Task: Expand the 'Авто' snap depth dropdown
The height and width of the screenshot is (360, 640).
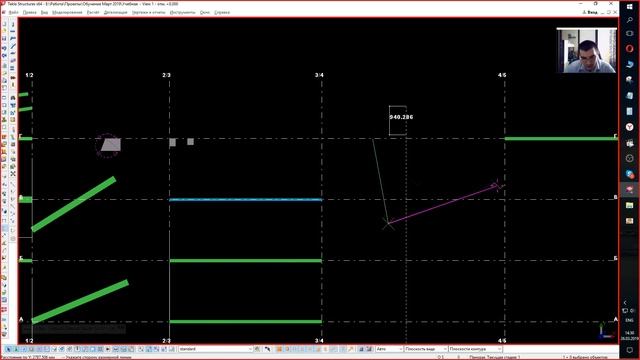Action: 400,349
